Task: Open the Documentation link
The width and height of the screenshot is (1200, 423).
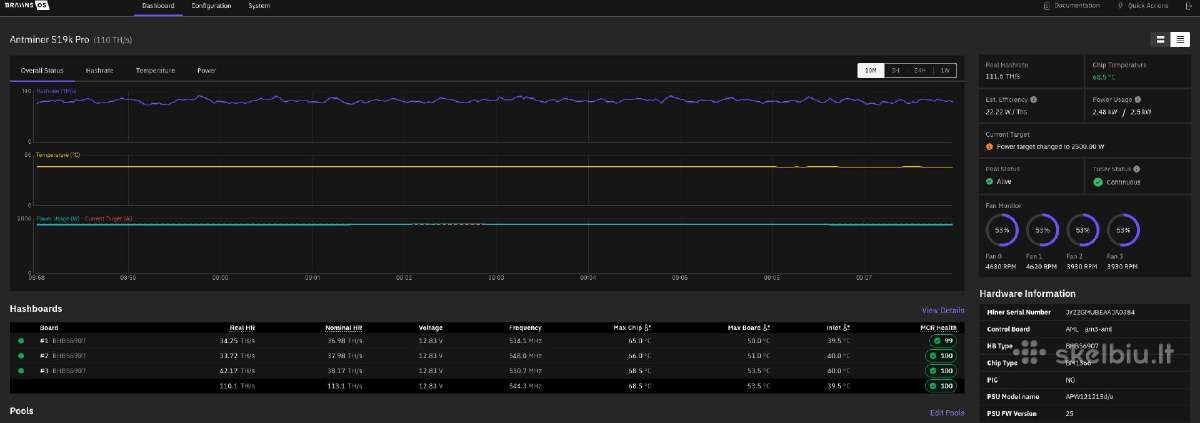Action: 1071,6
